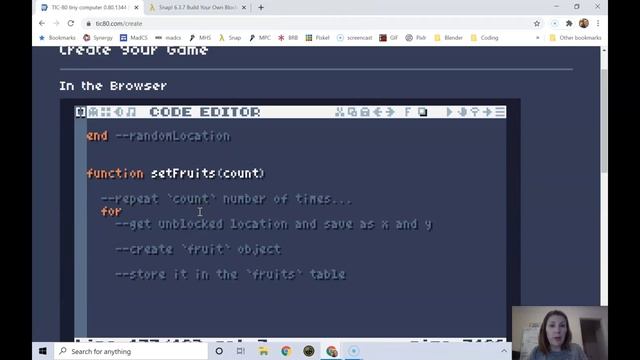Open the sprite editor in TIC-80
The image size is (640, 360).
[93, 112]
